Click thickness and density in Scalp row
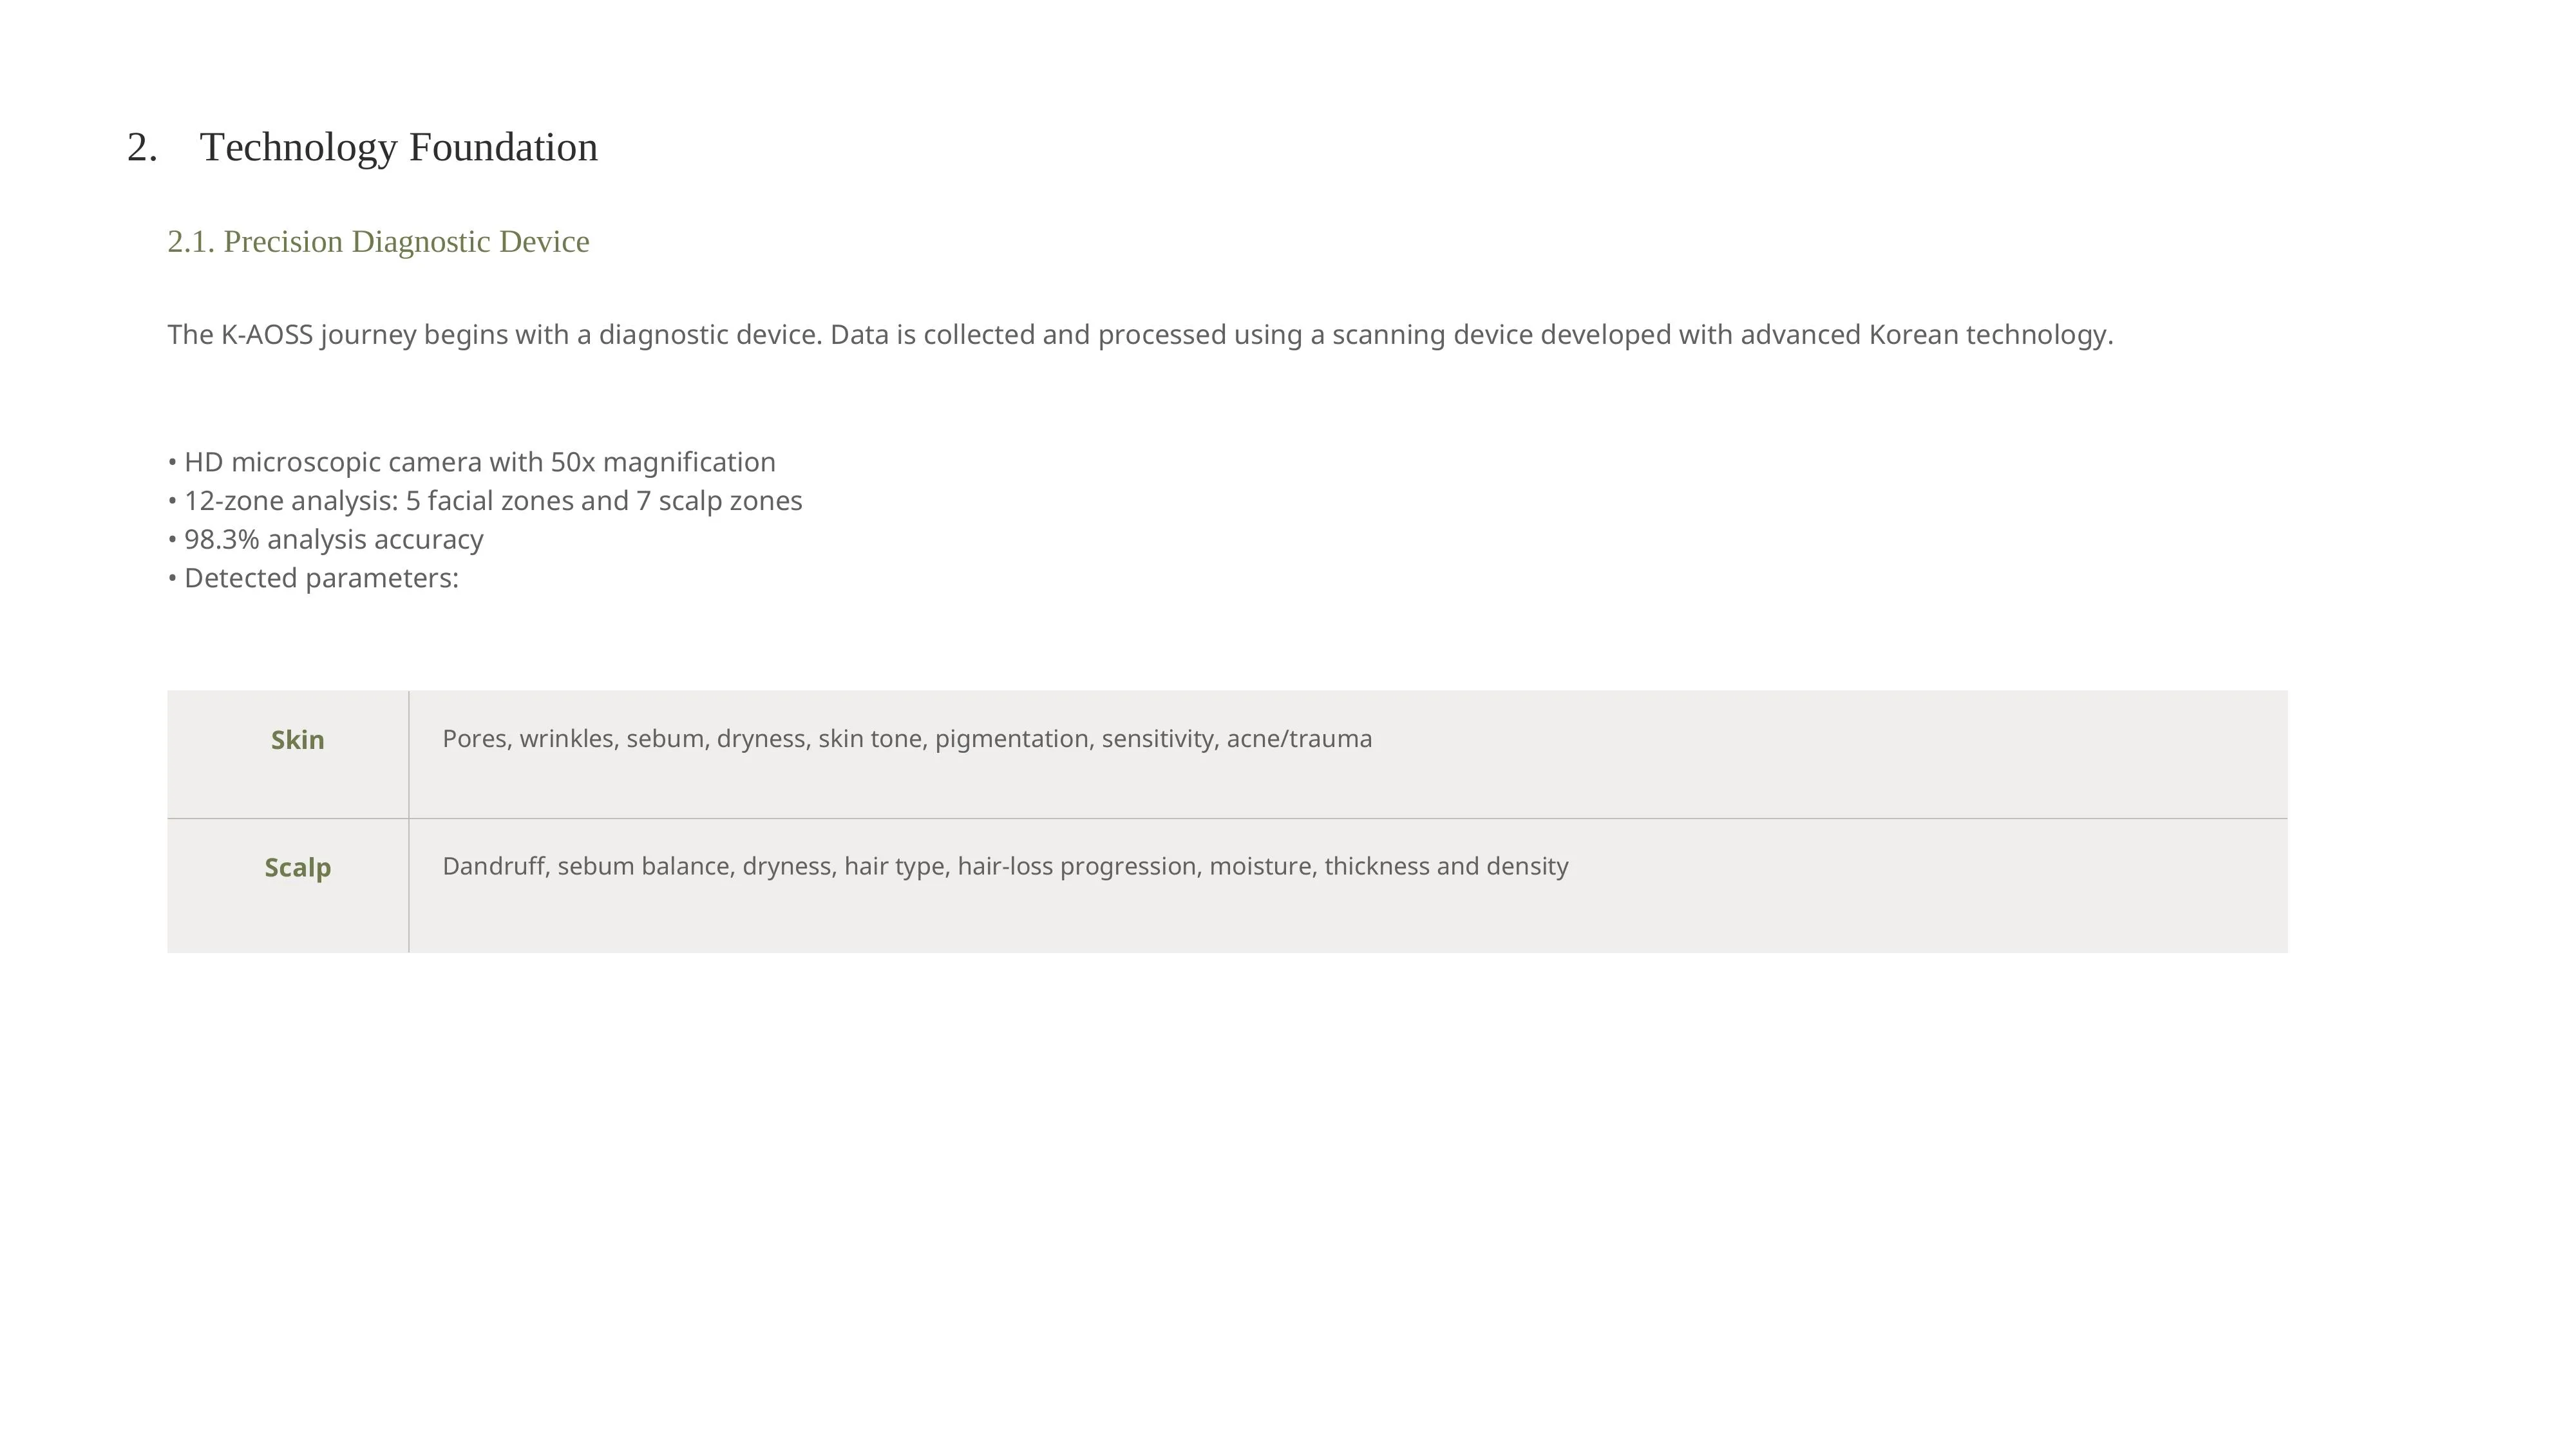This screenshot has width=2576, height=1449. (x=1446, y=866)
